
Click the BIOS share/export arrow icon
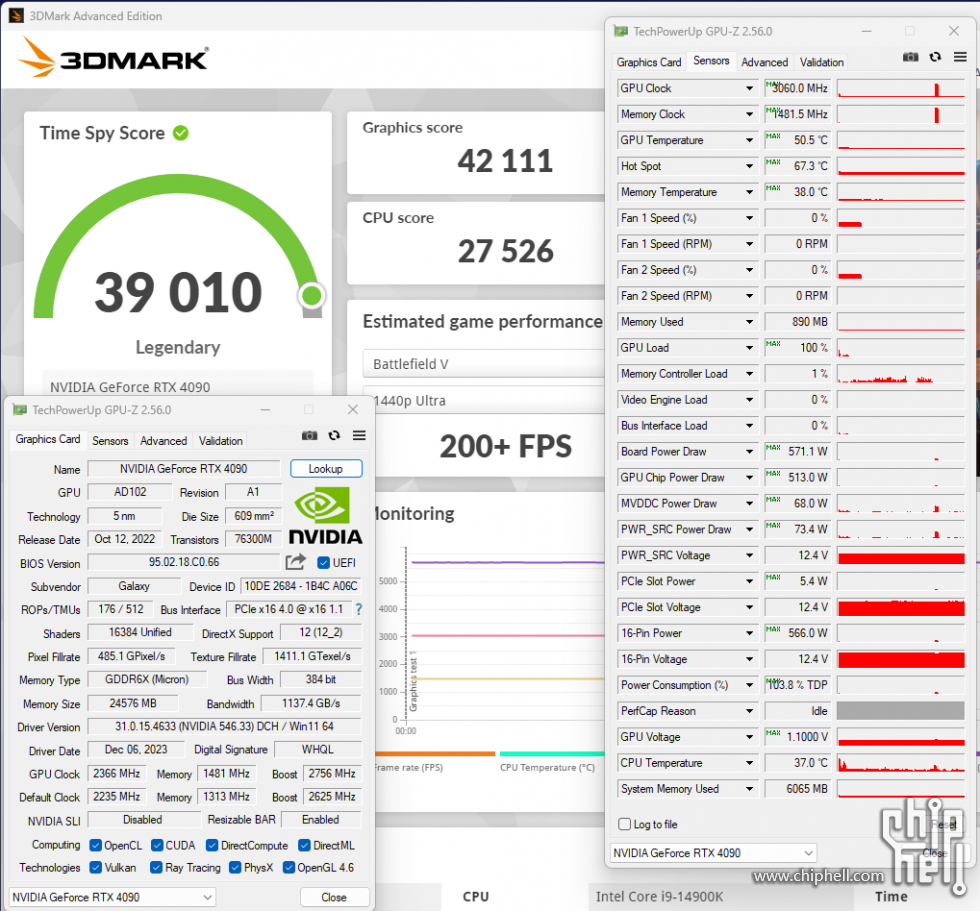(x=296, y=562)
